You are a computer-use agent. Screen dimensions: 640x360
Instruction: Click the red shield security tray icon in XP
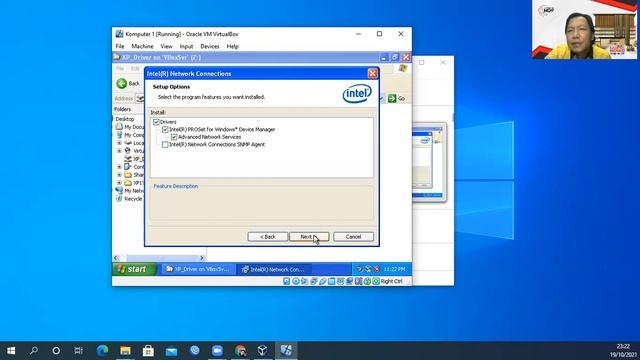click(376, 269)
